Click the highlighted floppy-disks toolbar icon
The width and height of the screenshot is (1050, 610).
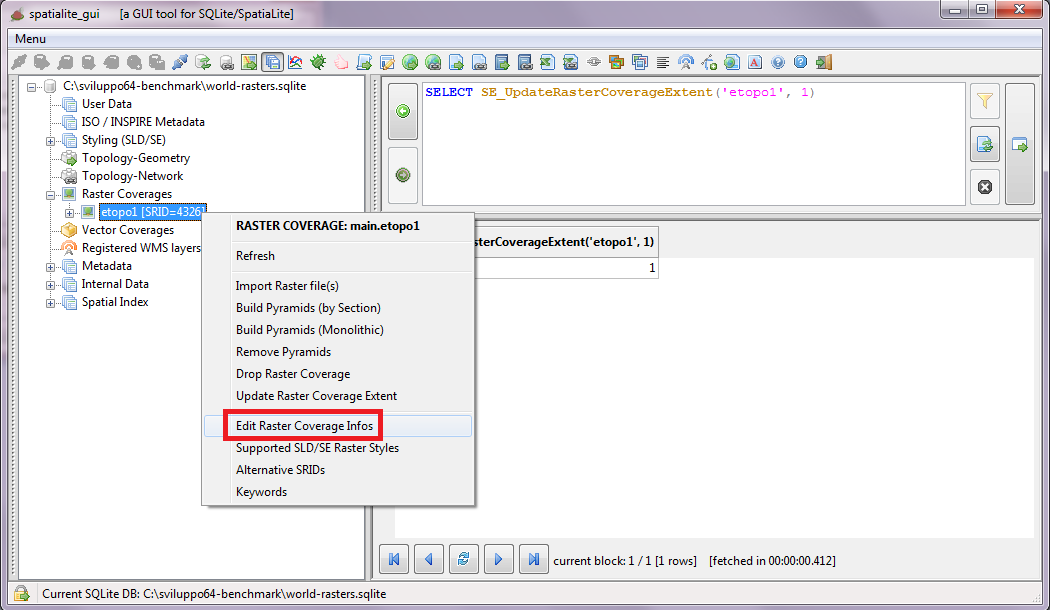click(x=273, y=62)
